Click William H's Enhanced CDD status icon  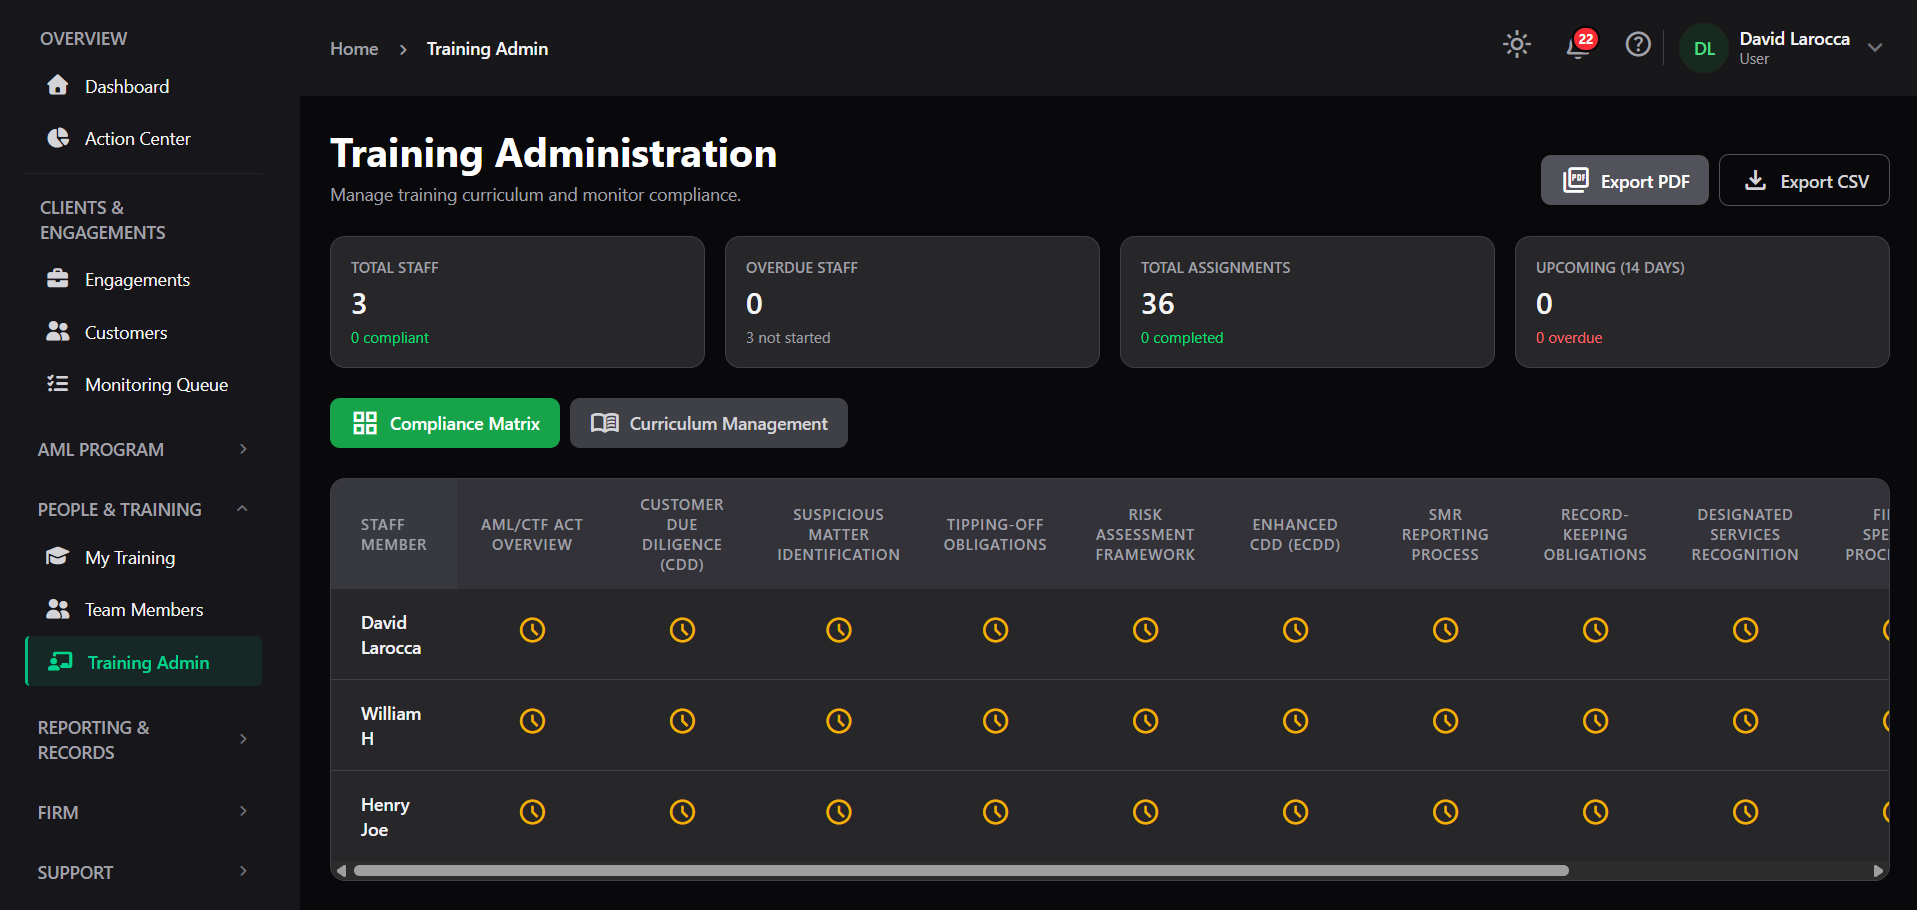pyautogui.click(x=1295, y=721)
